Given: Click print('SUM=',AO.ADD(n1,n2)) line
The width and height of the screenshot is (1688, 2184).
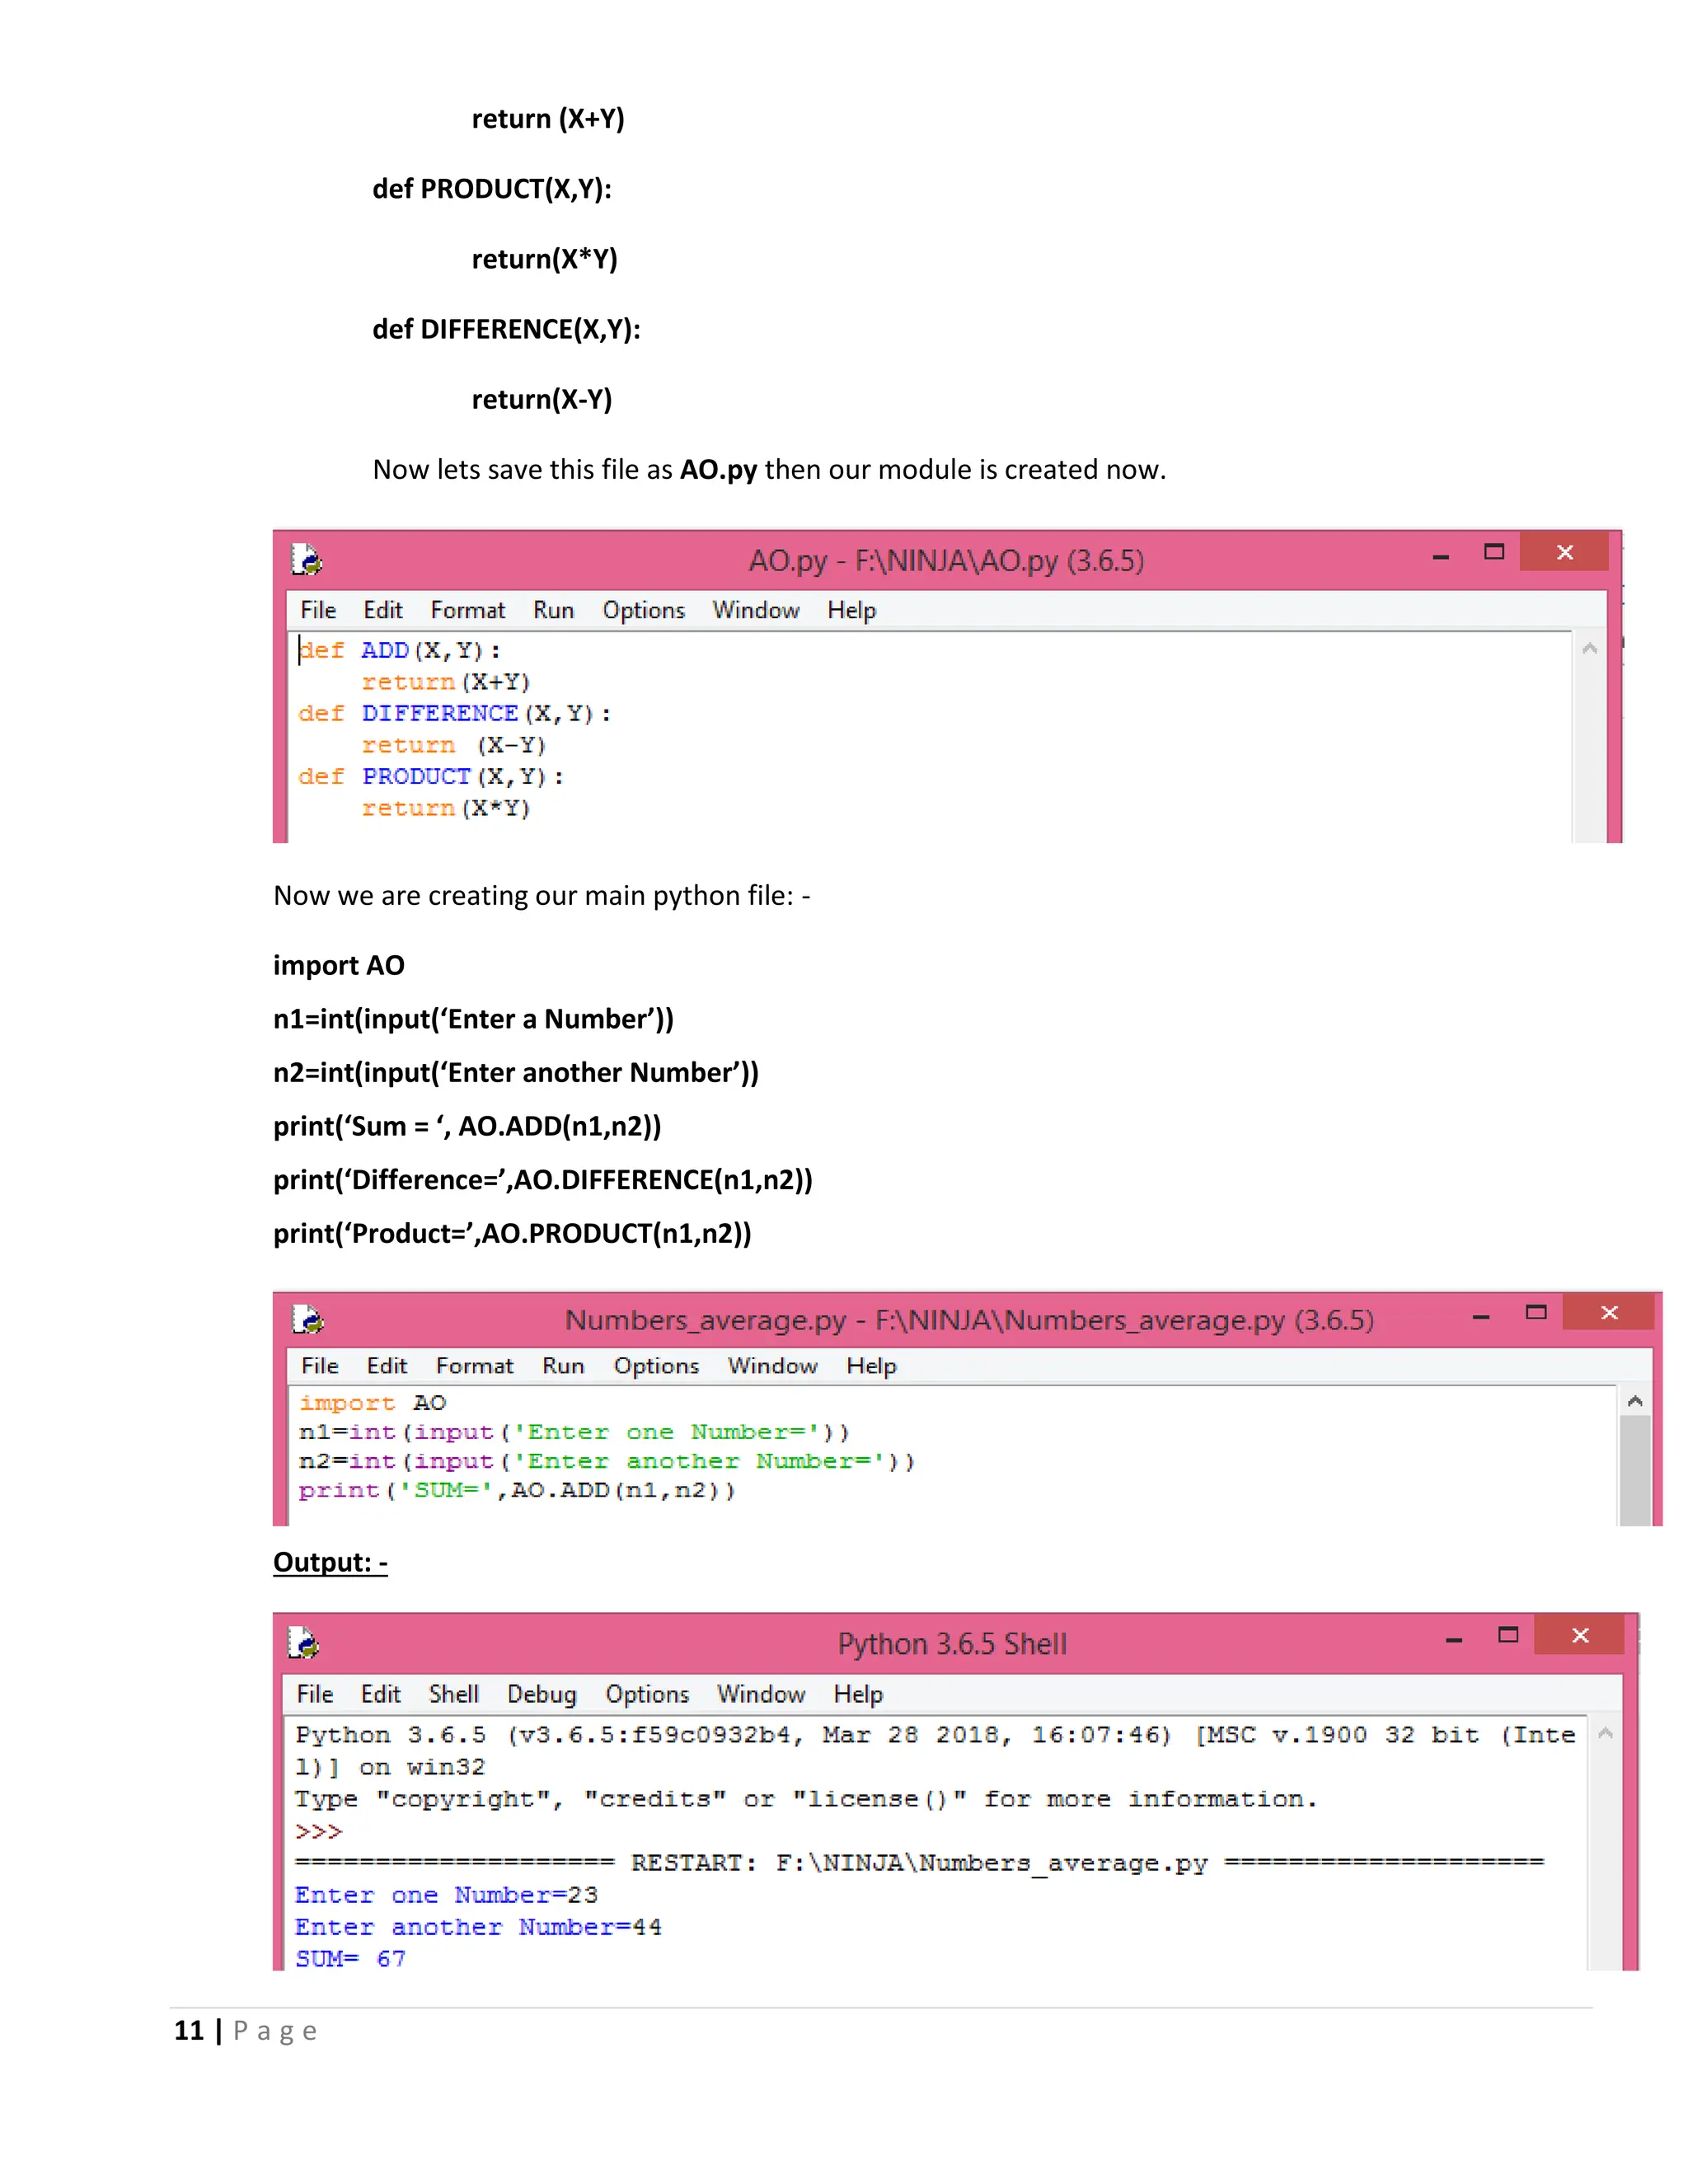Looking at the screenshot, I should 517,1490.
